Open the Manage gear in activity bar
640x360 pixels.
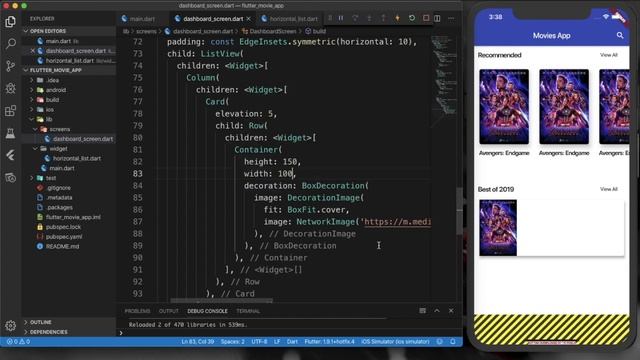pos(11,325)
